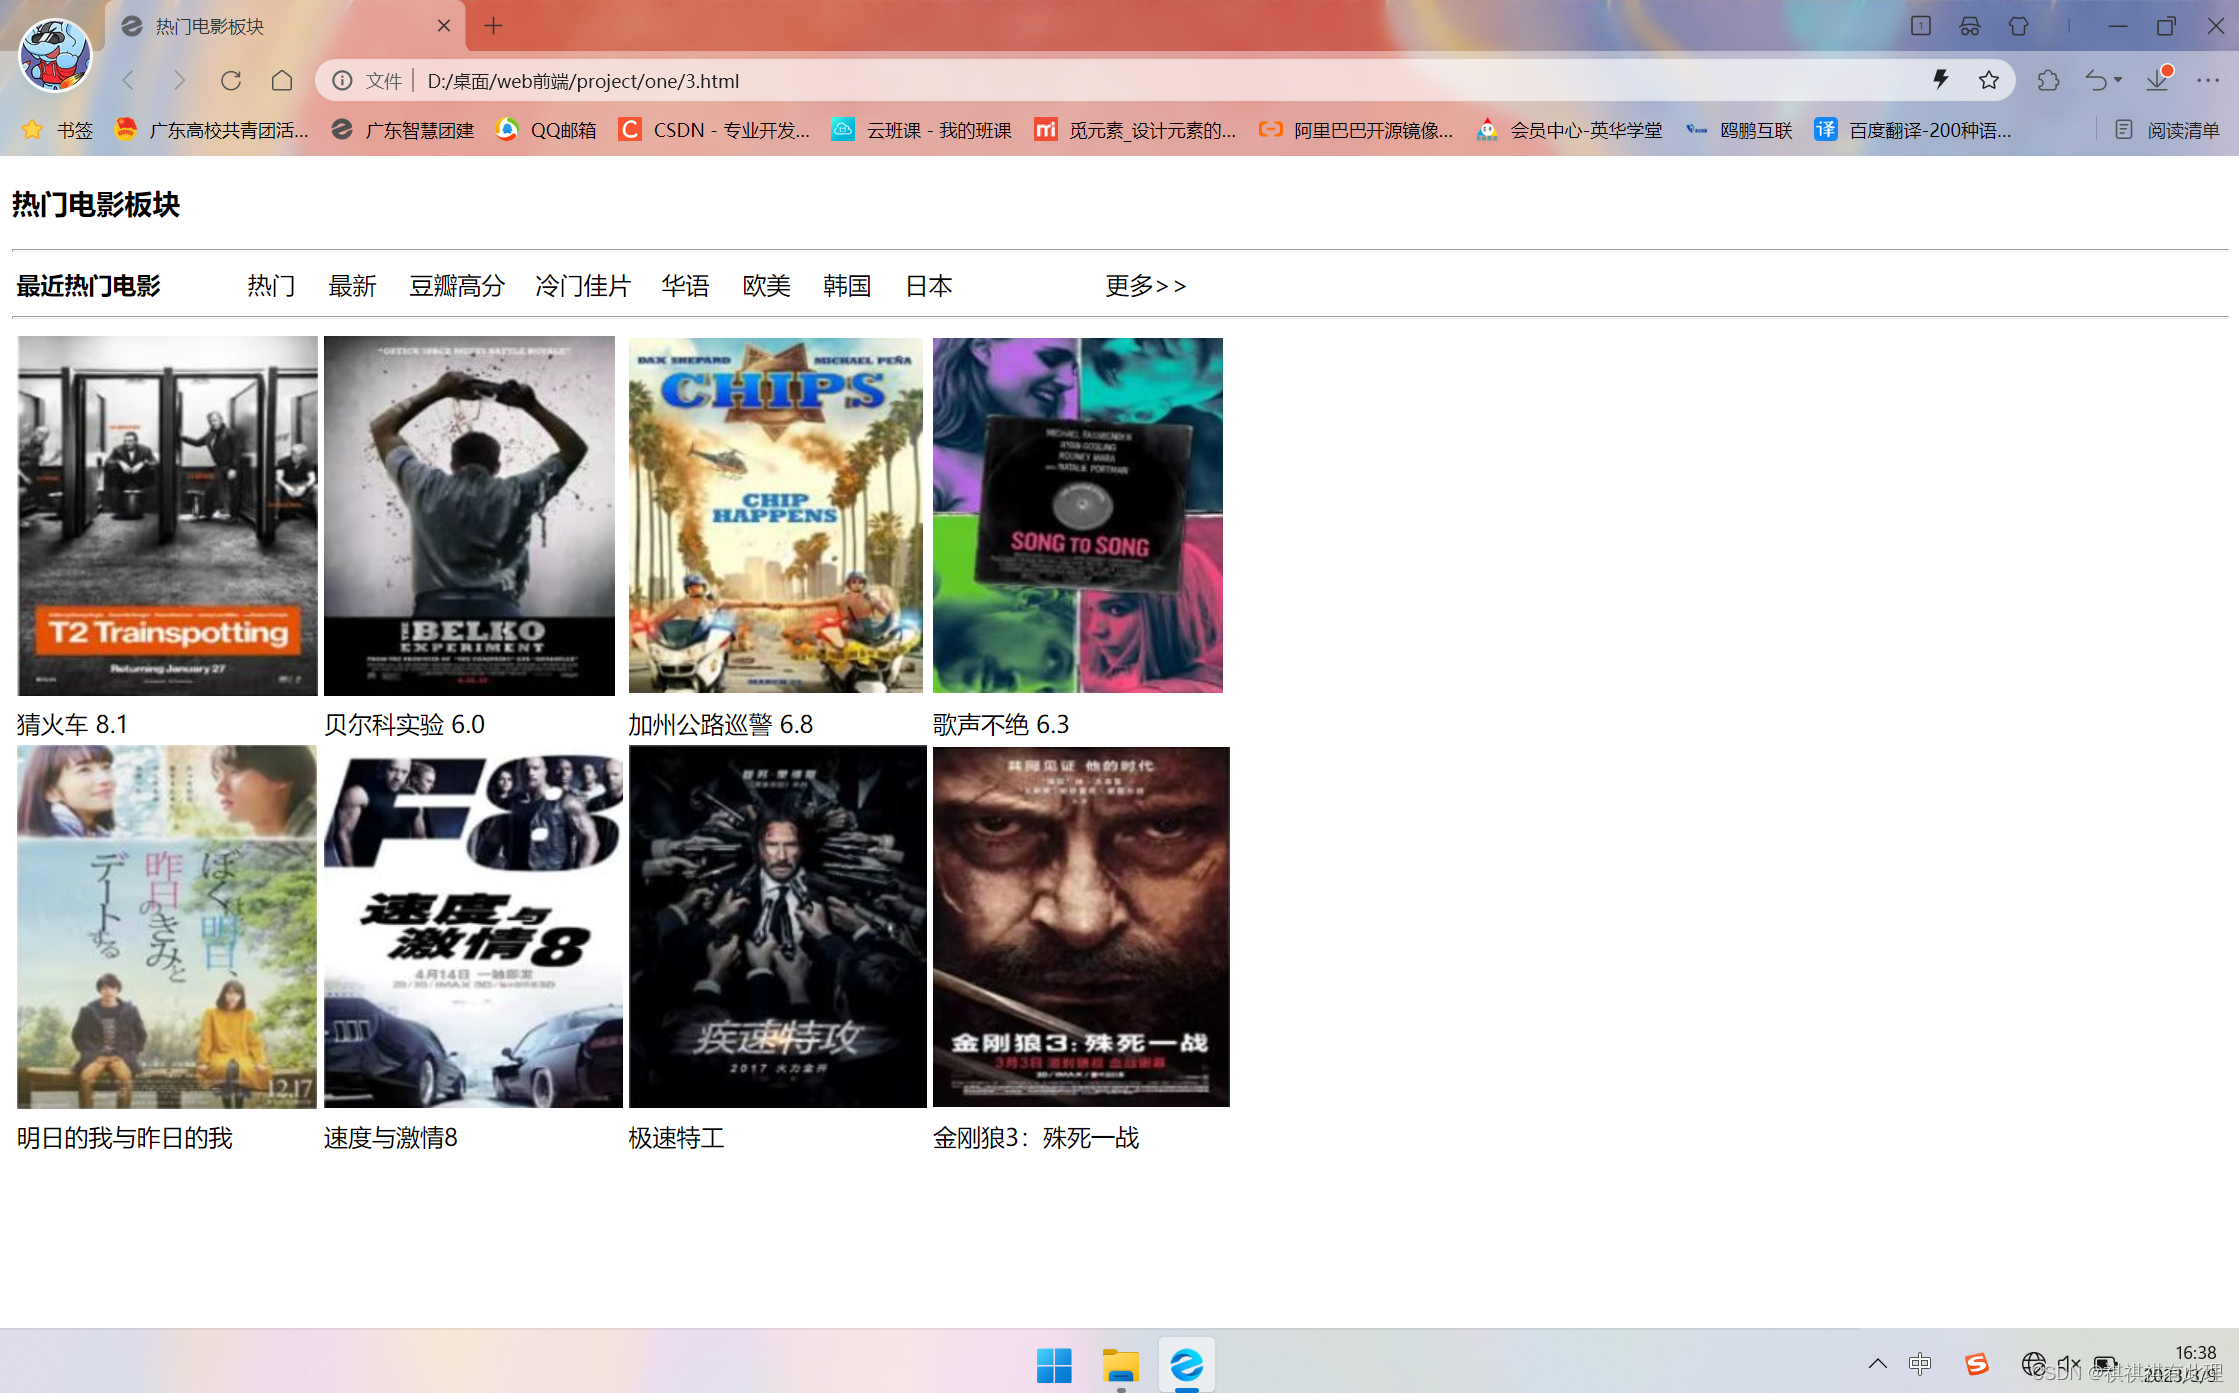The image size is (2239, 1393).
Task: Click the 金刚狼3 poster image
Action: (1081, 927)
